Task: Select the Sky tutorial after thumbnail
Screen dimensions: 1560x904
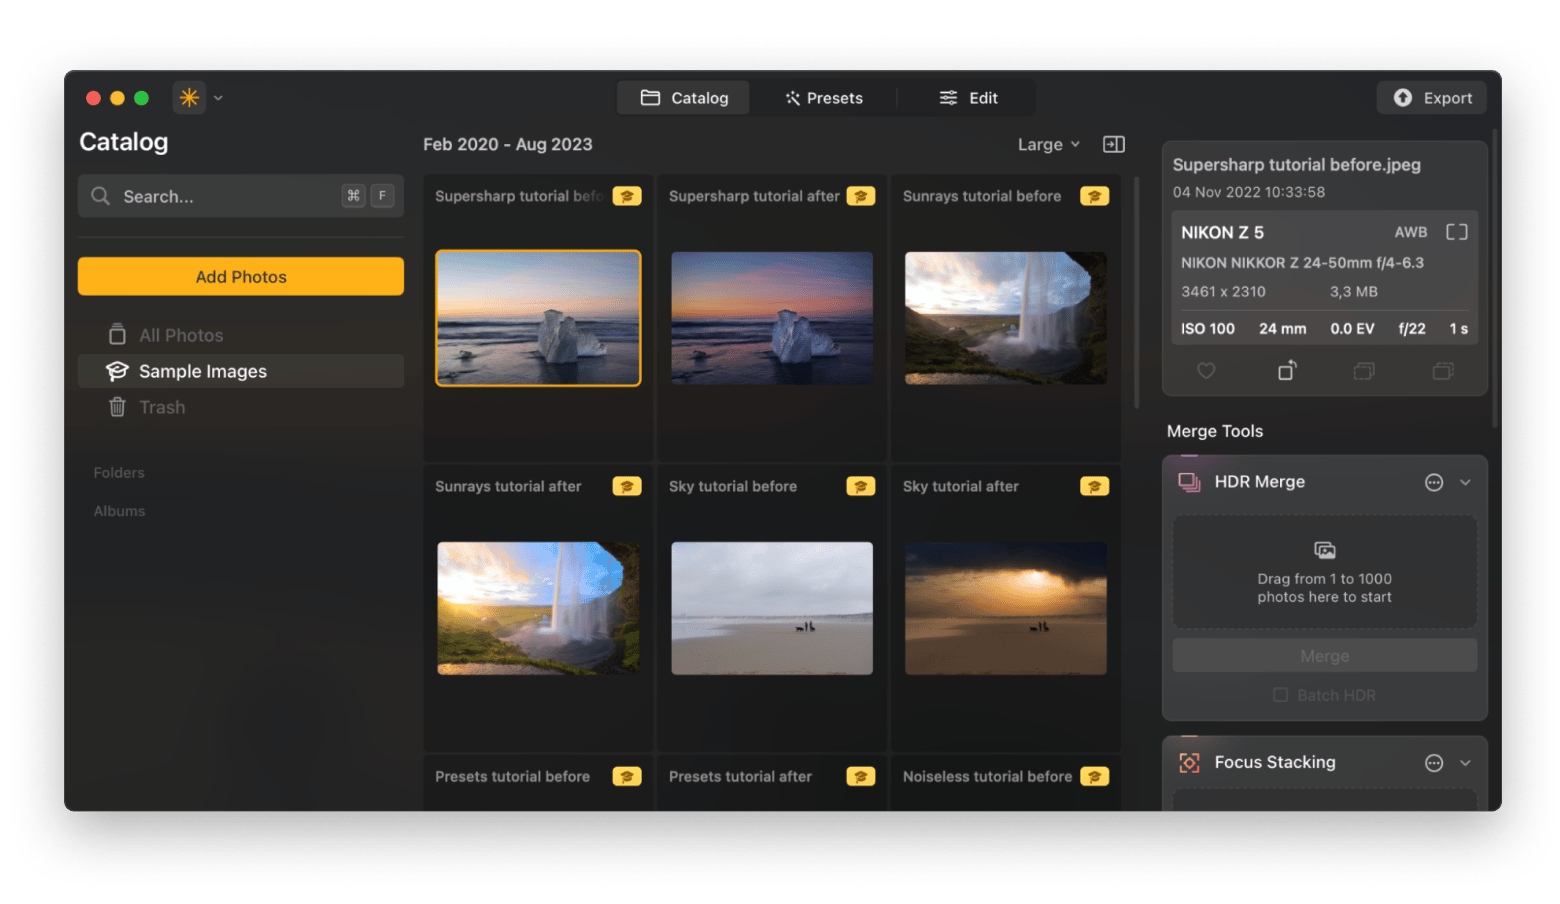Action: pyautogui.click(x=1005, y=608)
